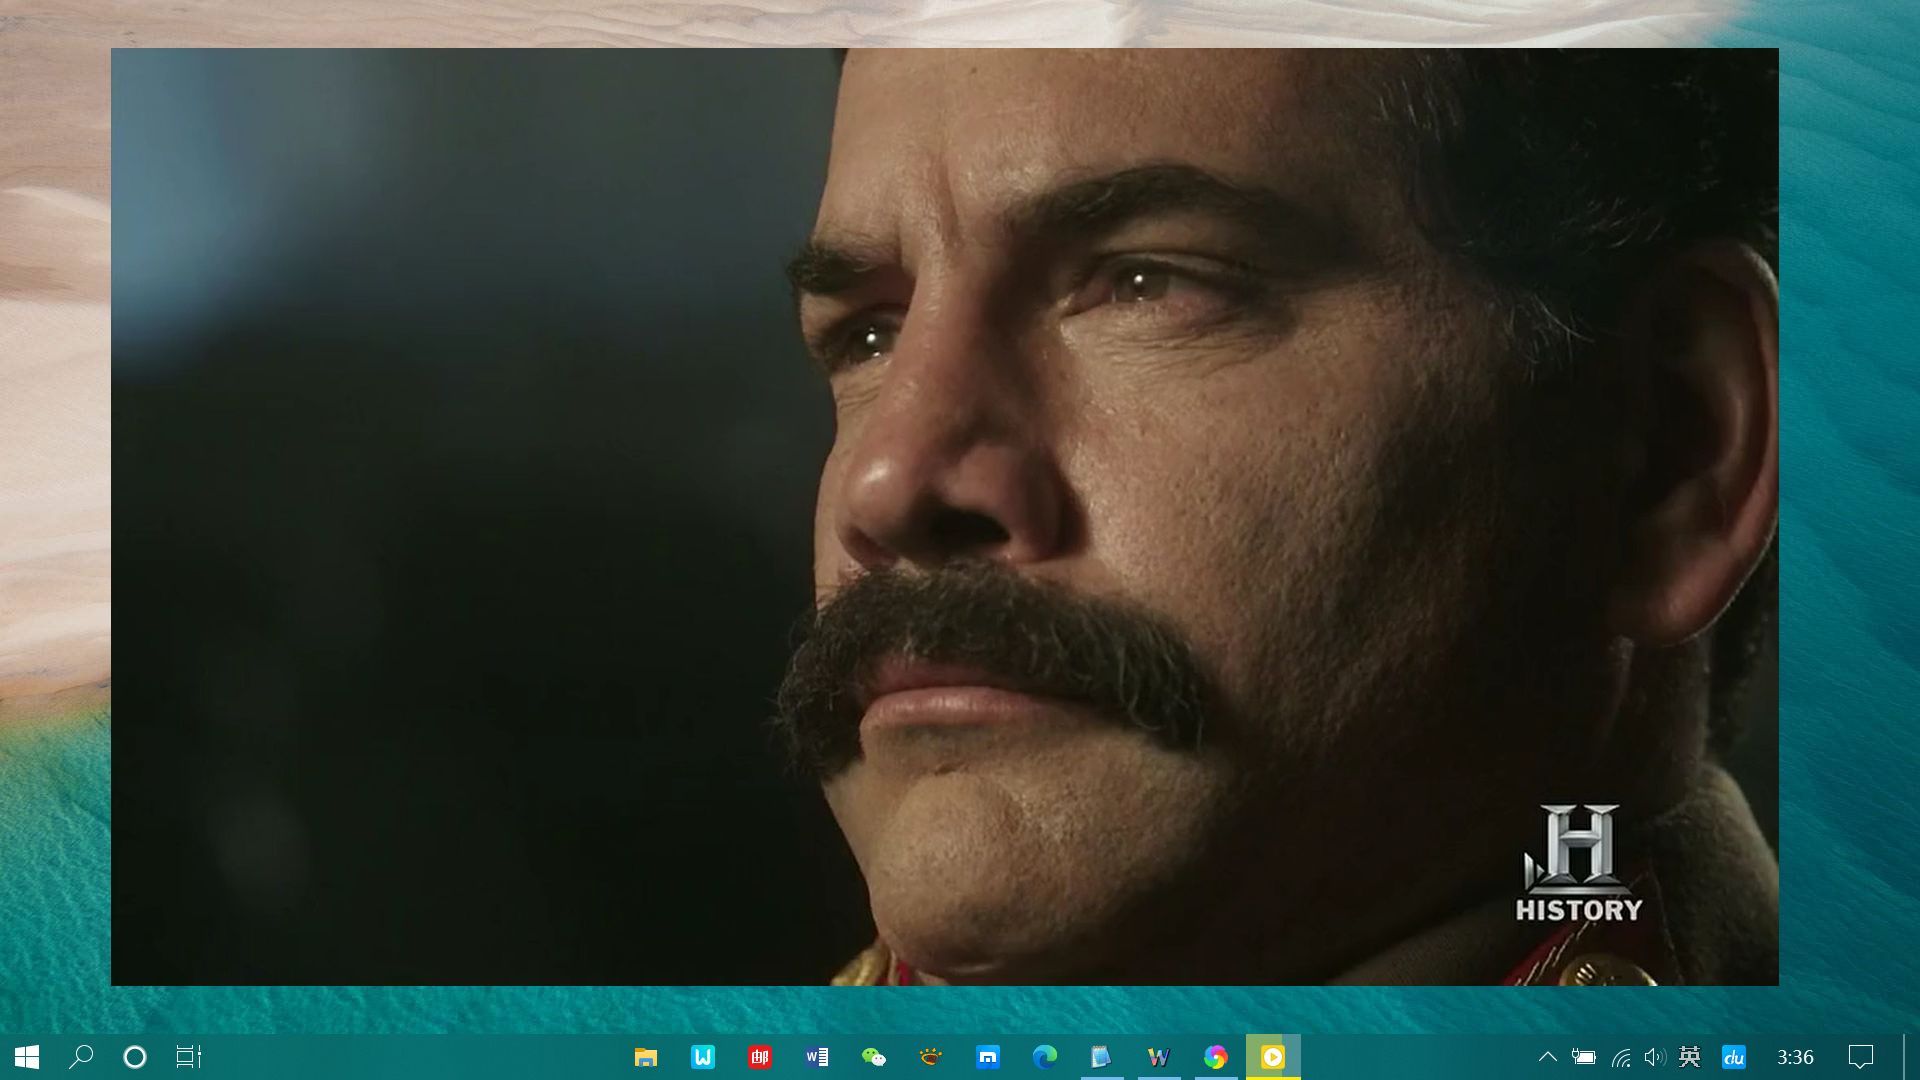The width and height of the screenshot is (1920, 1080).
Task: Open the volume speaker control
Action: [1655, 1057]
